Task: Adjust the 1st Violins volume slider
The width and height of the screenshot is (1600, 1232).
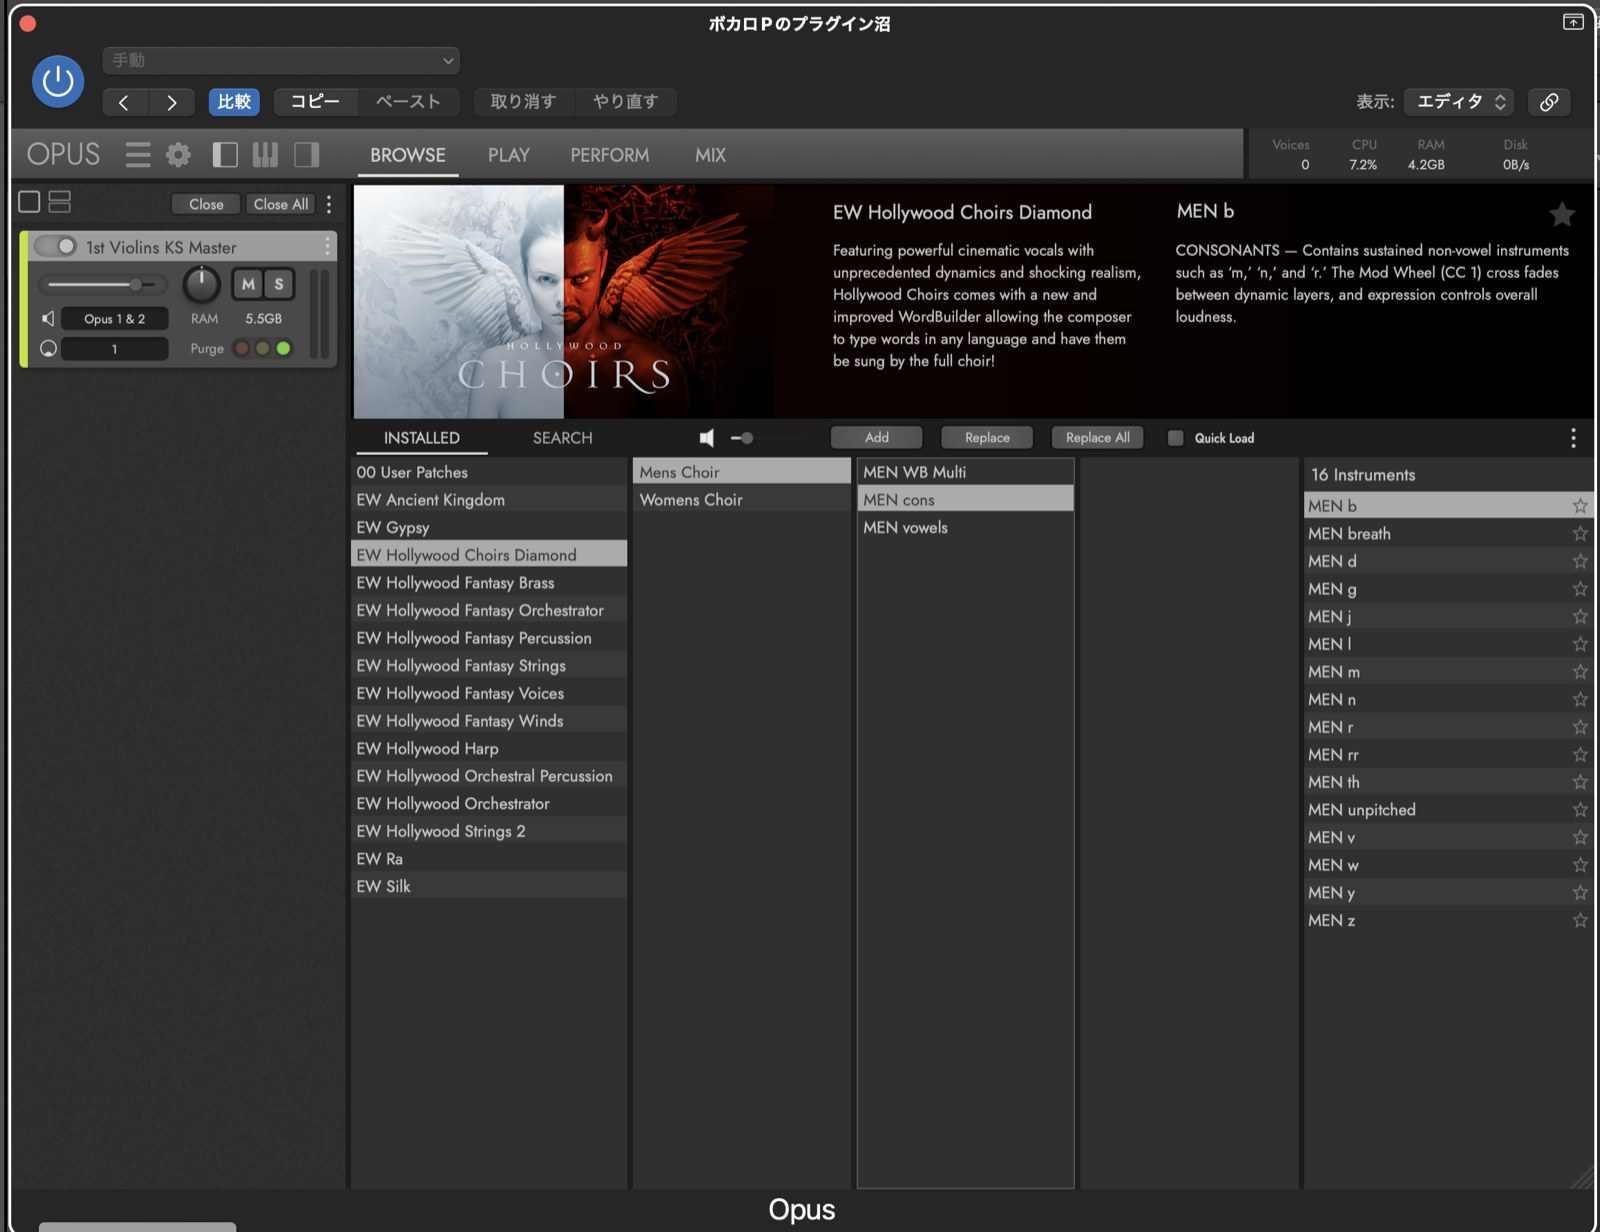Action: [x=104, y=284]
